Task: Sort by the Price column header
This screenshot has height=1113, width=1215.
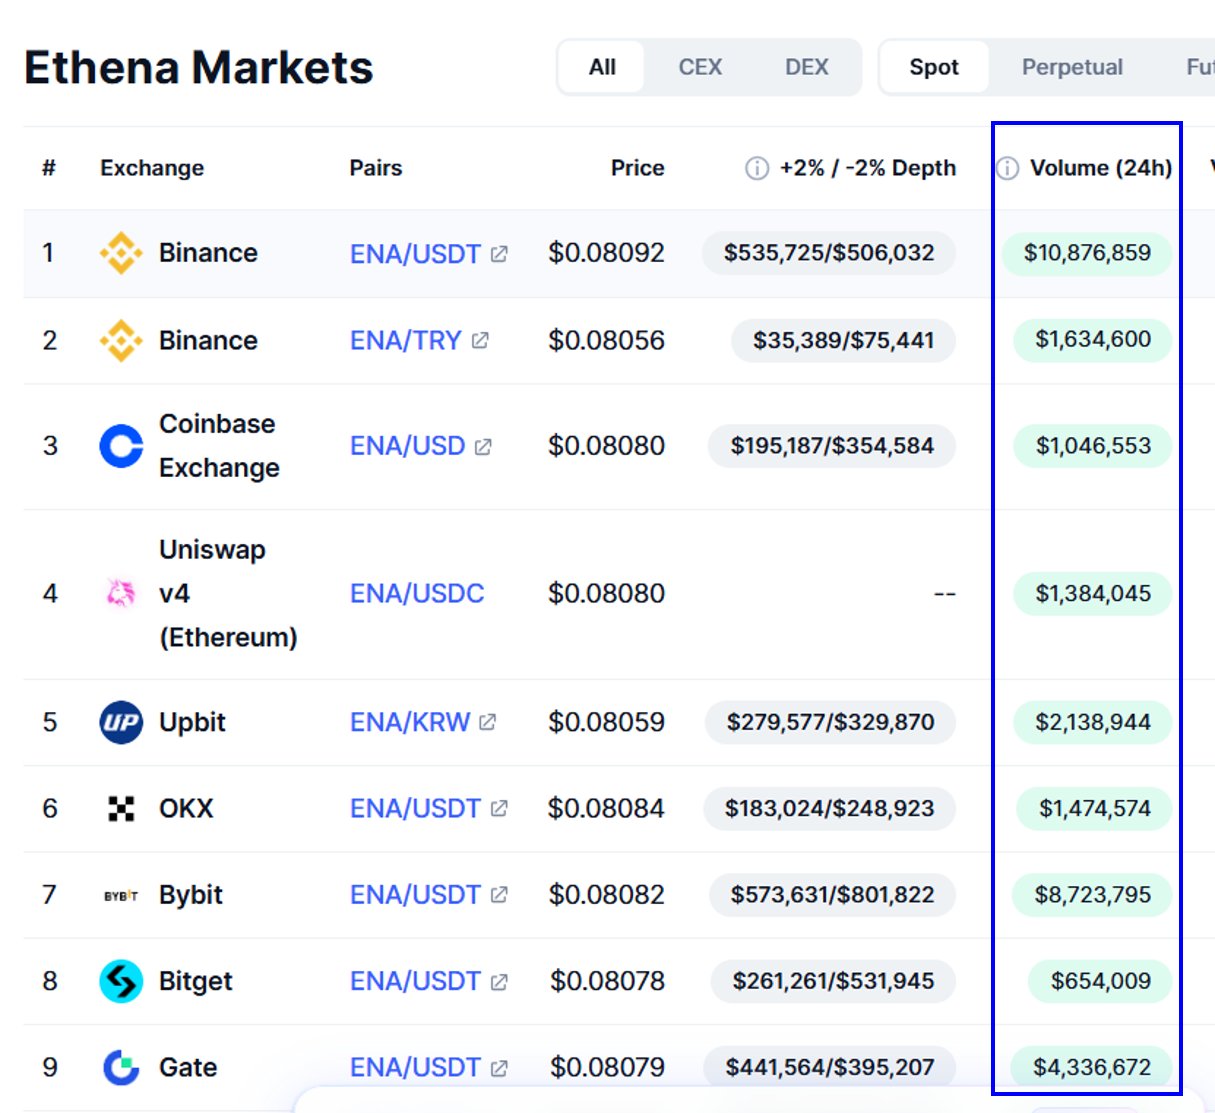Action: [638, 168]
